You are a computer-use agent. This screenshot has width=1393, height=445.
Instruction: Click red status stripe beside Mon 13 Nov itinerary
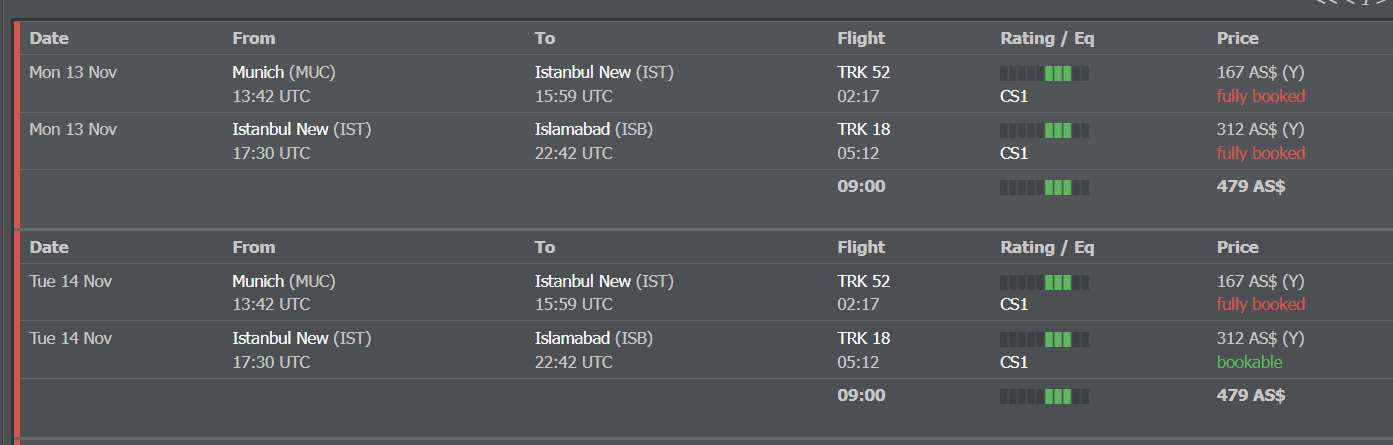coord(17,125)
